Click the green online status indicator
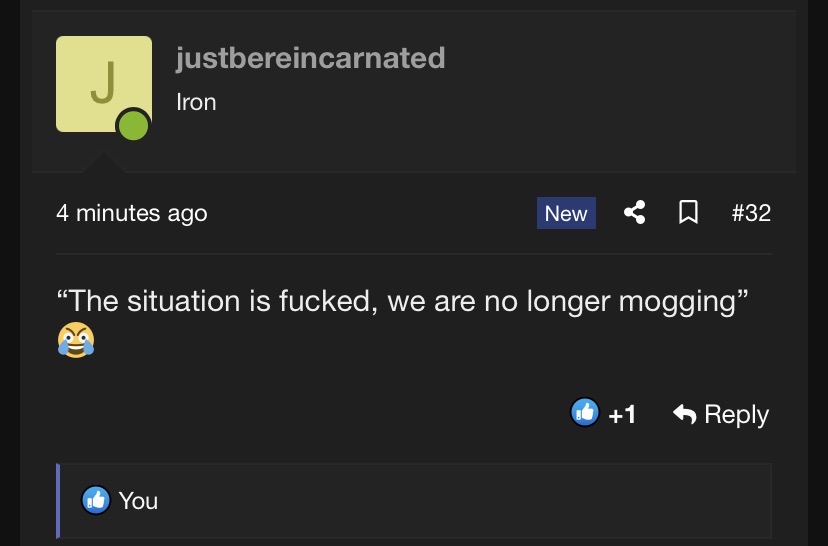This screenshot has width=828, height=546. tap(133, 126)
